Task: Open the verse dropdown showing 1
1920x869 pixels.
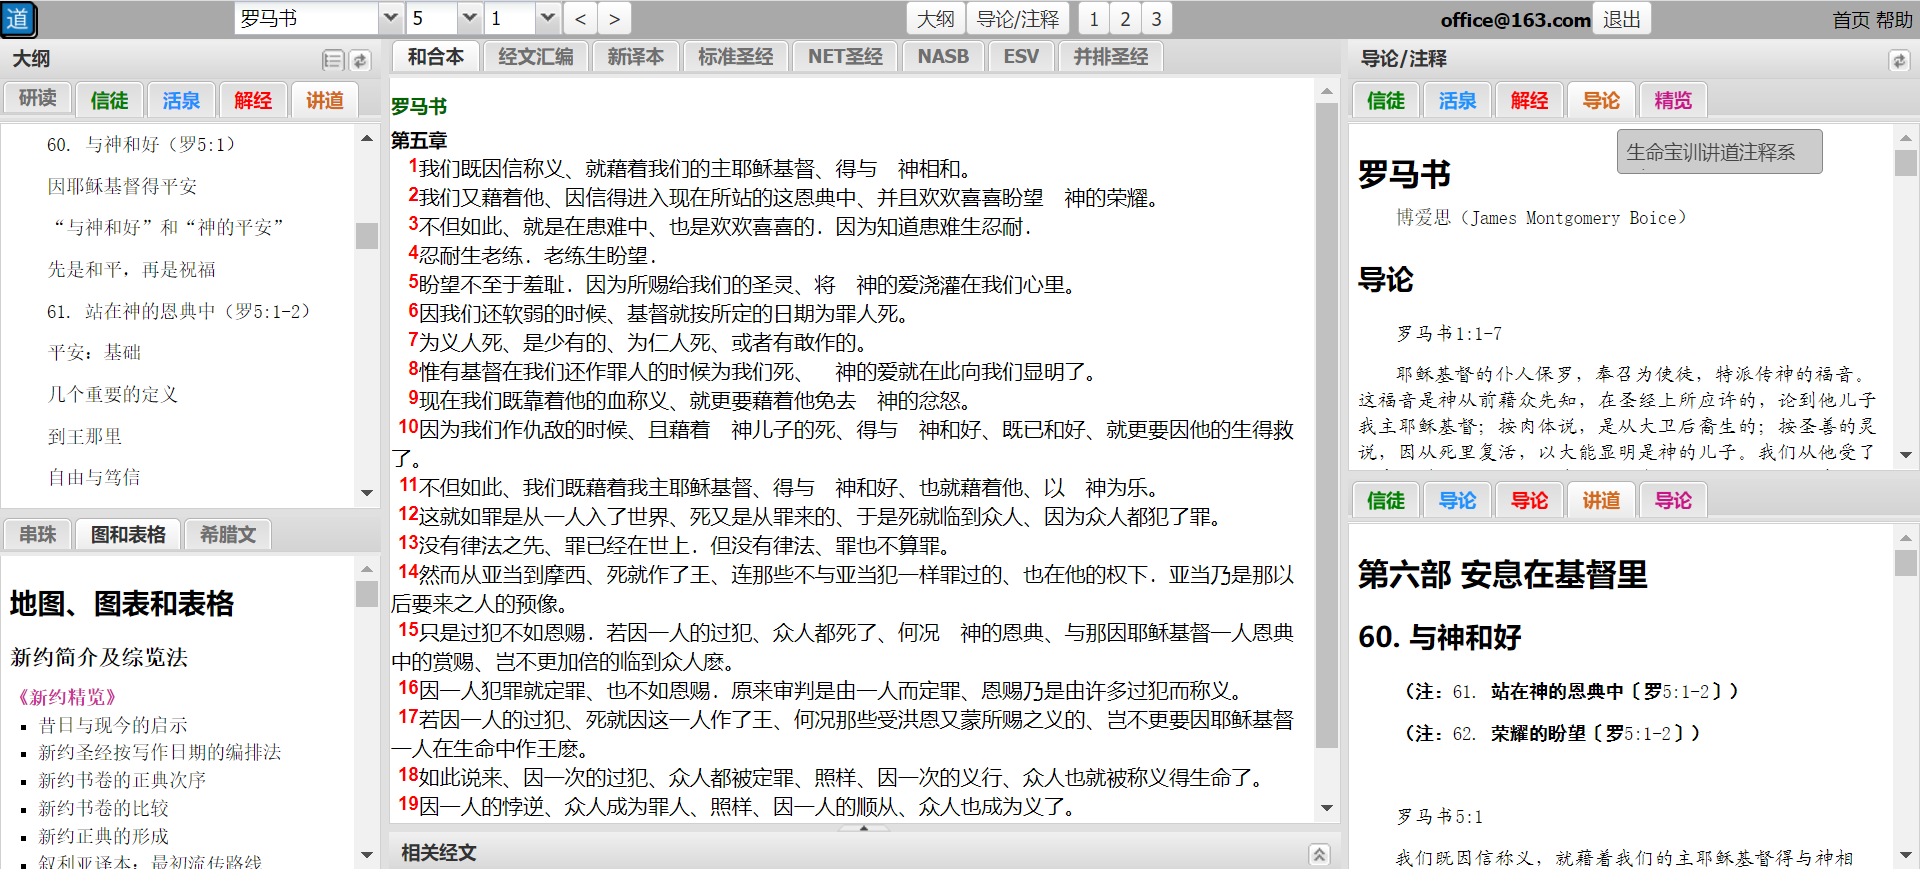Action: point(547,19)
